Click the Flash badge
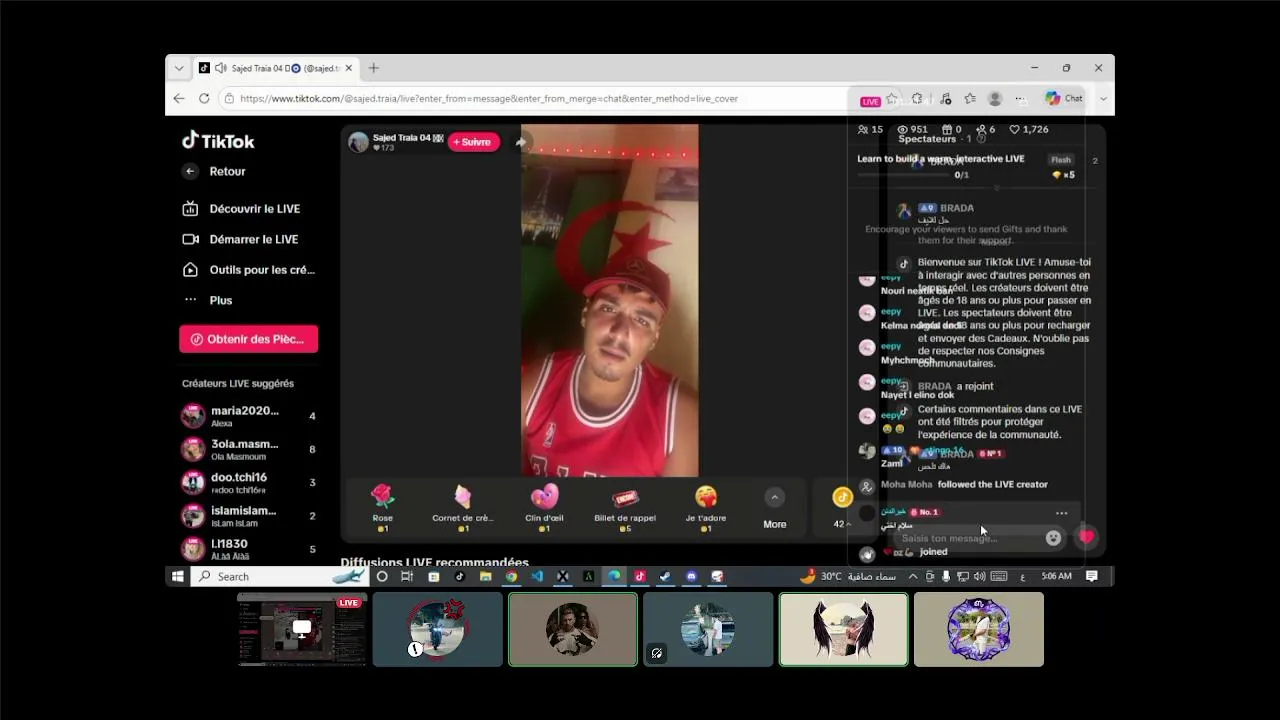Screen dimensions: 1280x720 (1061, 160)
